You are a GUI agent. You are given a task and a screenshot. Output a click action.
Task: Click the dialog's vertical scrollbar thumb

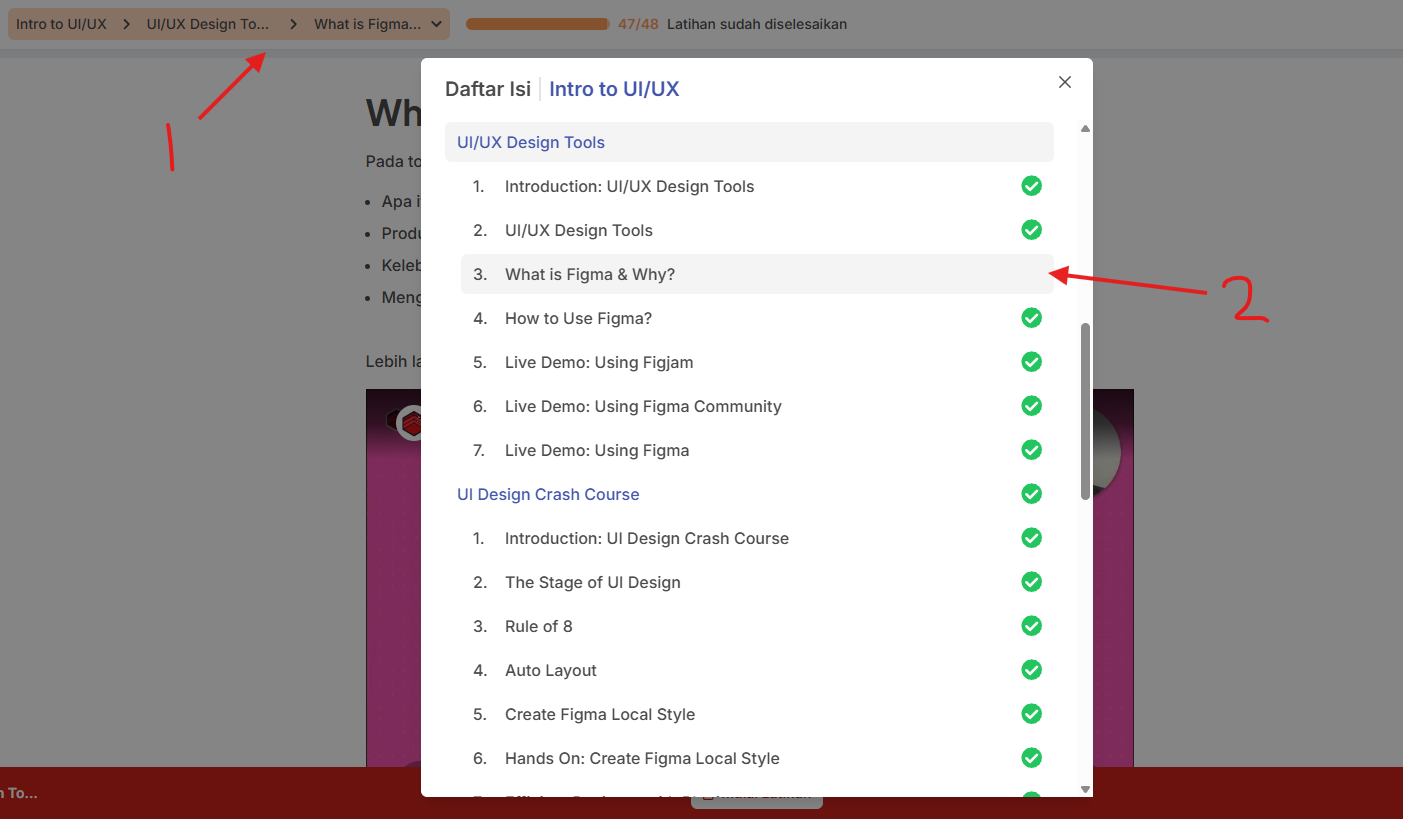pos(1085,411)
